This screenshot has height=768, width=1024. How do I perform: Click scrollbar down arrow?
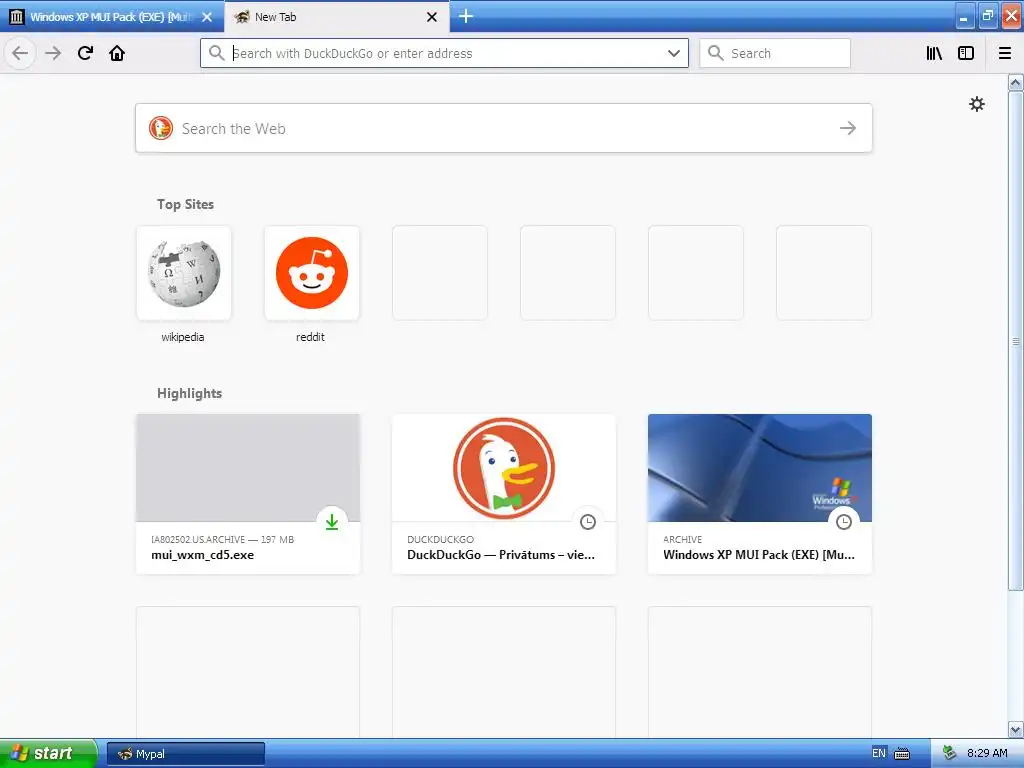coord(1016,729)
